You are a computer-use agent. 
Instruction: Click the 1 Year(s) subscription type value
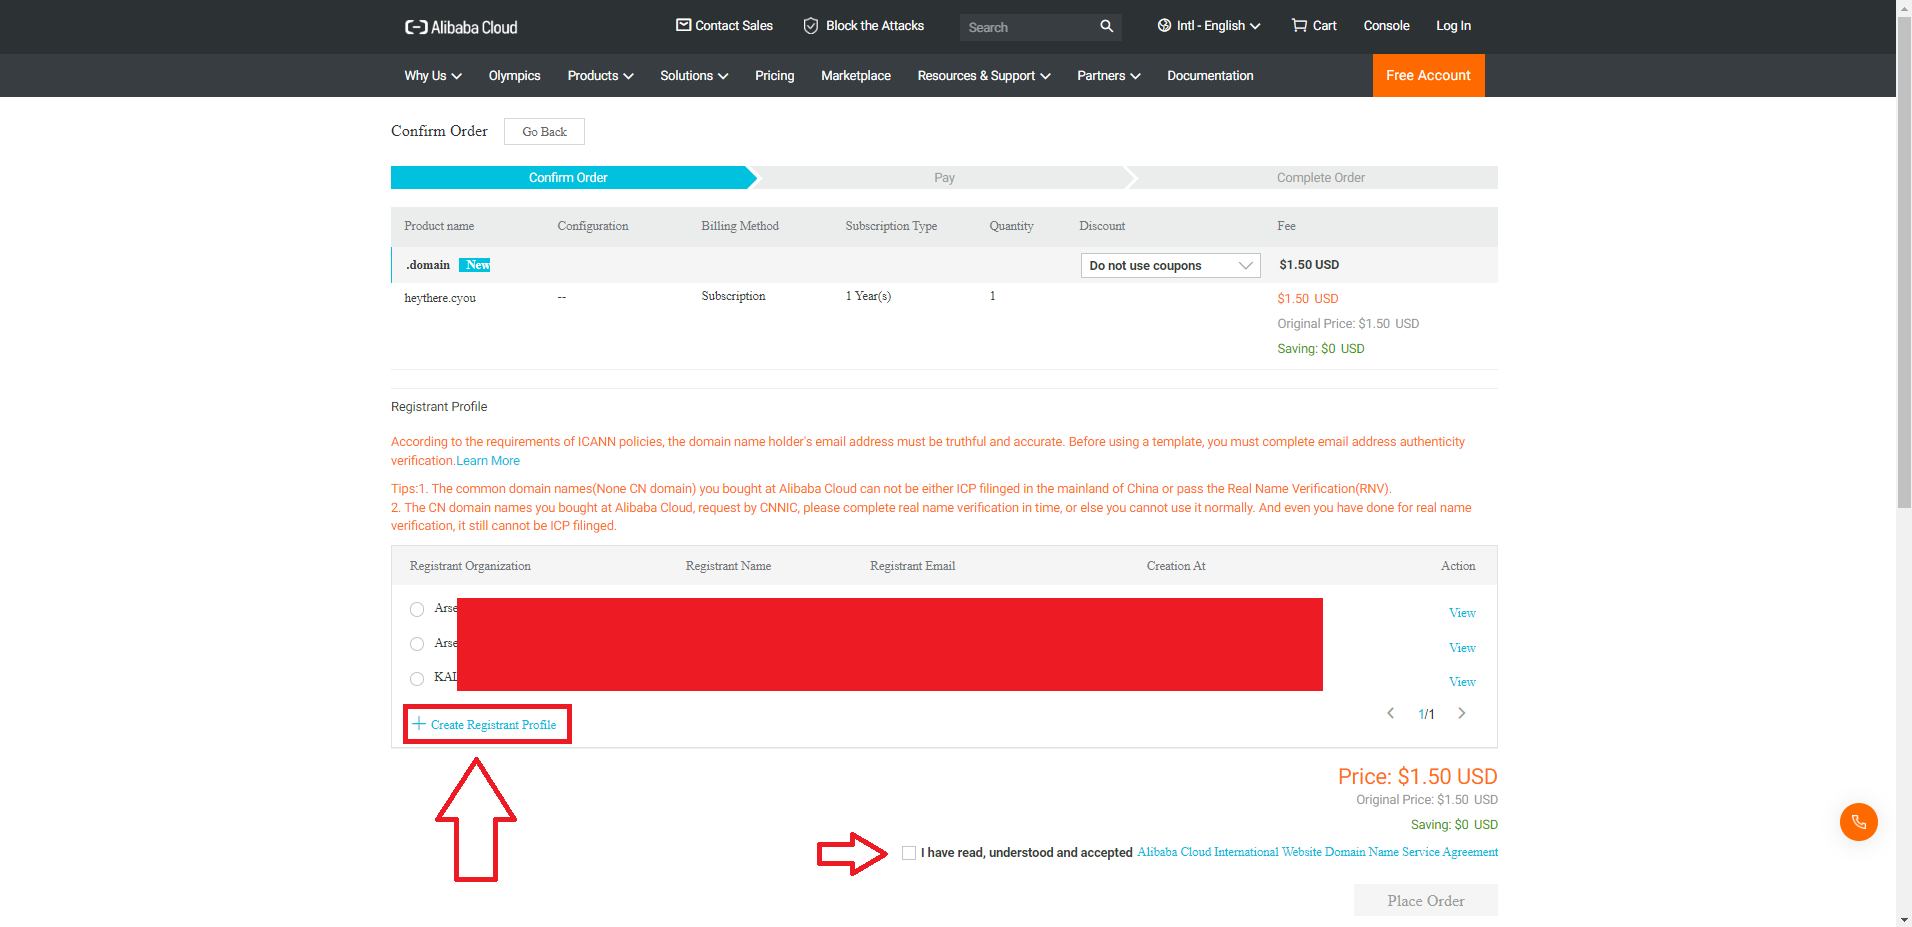tap(868, 296)
